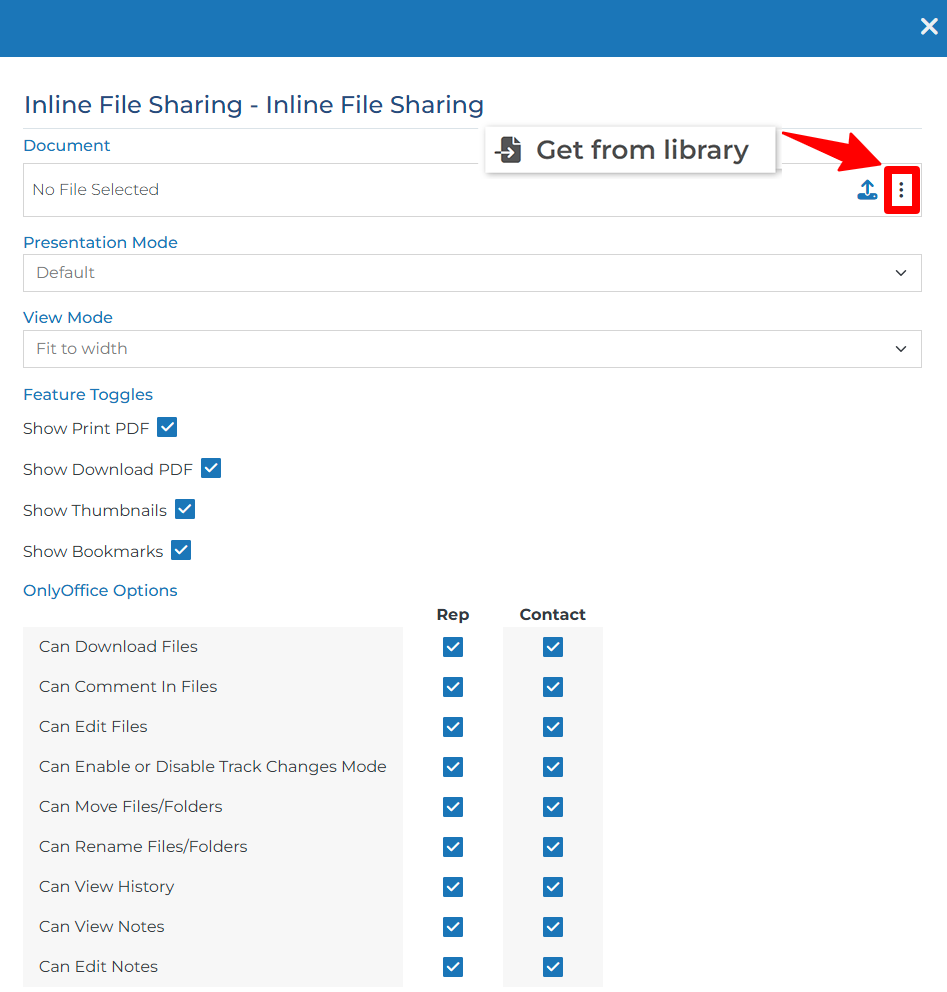This screenshot has height=992, width=947.
Task: Click the Contact column header
Action: [x=553, y=614]
